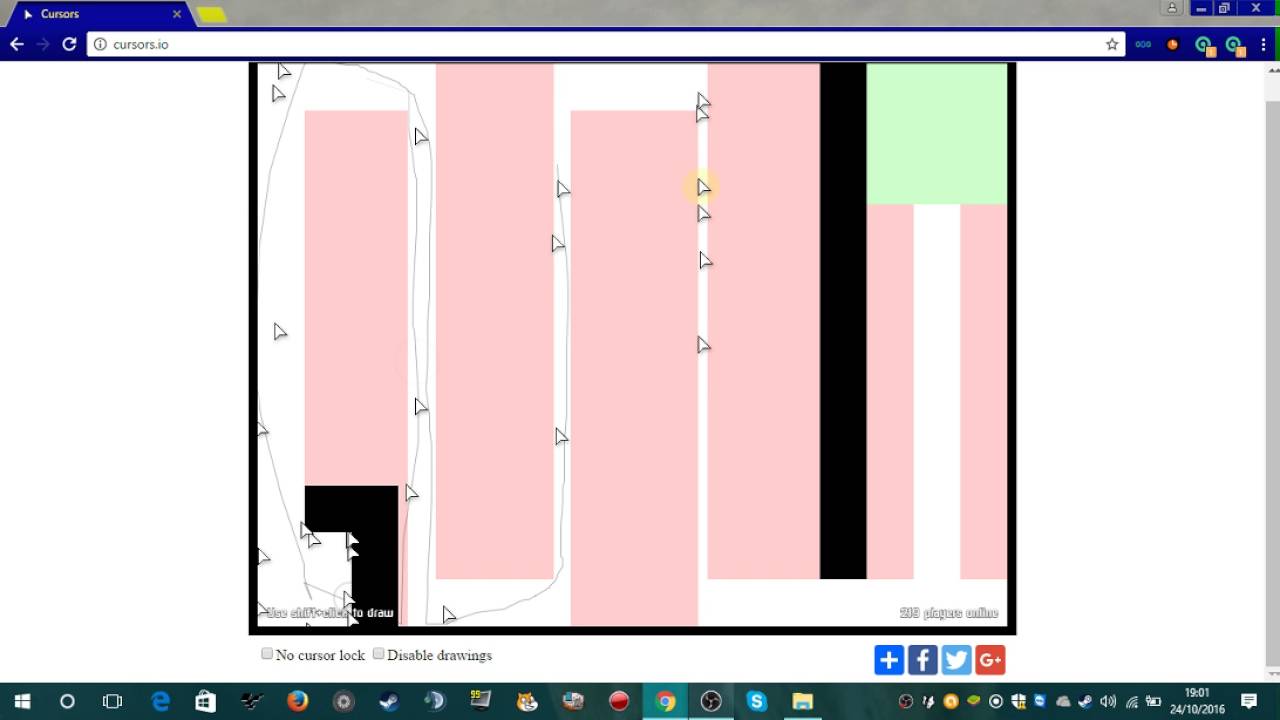Open the Scratch cat taskbar icon
Image resolution: width=1280 pixels, height=720 pixels.
click(x=527, y=701)
